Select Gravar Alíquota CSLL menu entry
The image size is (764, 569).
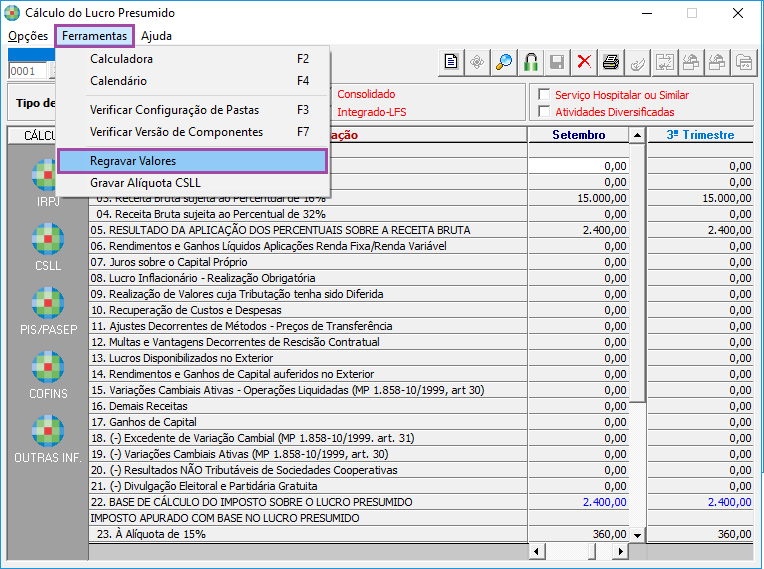tap(193, 183)
